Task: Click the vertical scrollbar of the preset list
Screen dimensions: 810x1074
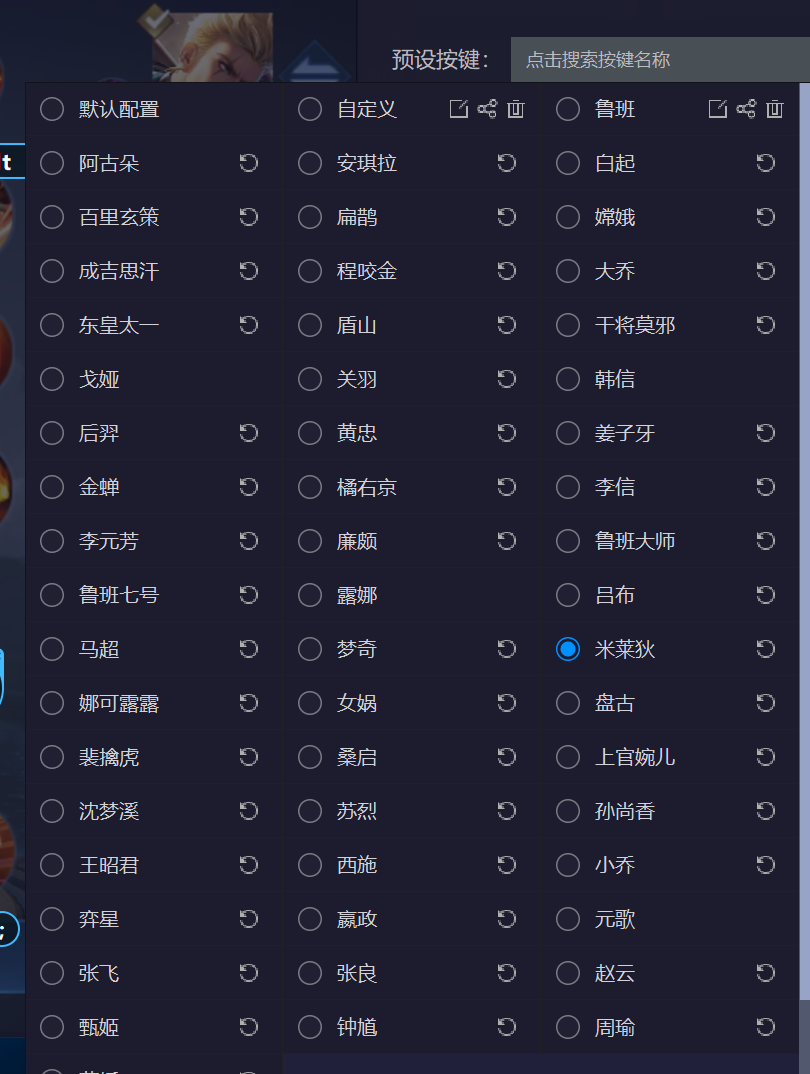Action: [804, 500]
